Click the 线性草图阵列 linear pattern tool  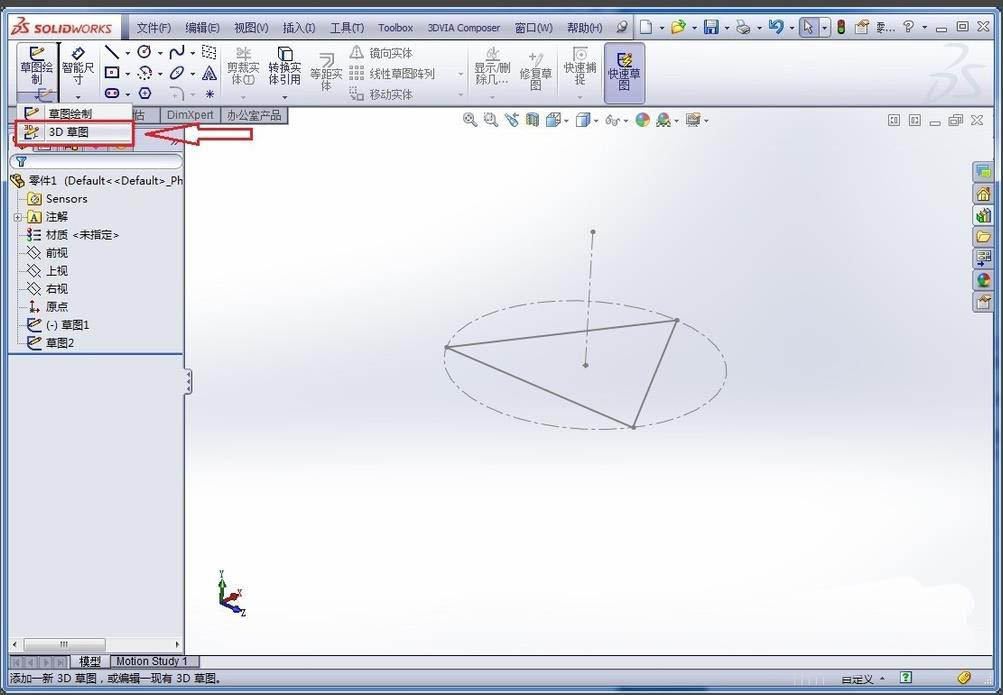pos(392,74)
